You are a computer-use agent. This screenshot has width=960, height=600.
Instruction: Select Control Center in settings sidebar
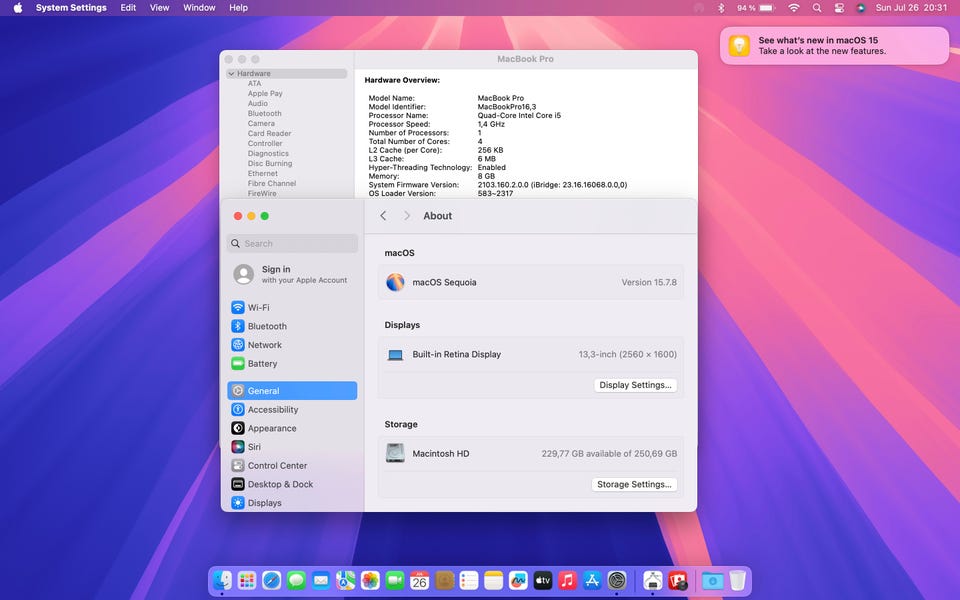pyautogui.click(x=292, y=465)
